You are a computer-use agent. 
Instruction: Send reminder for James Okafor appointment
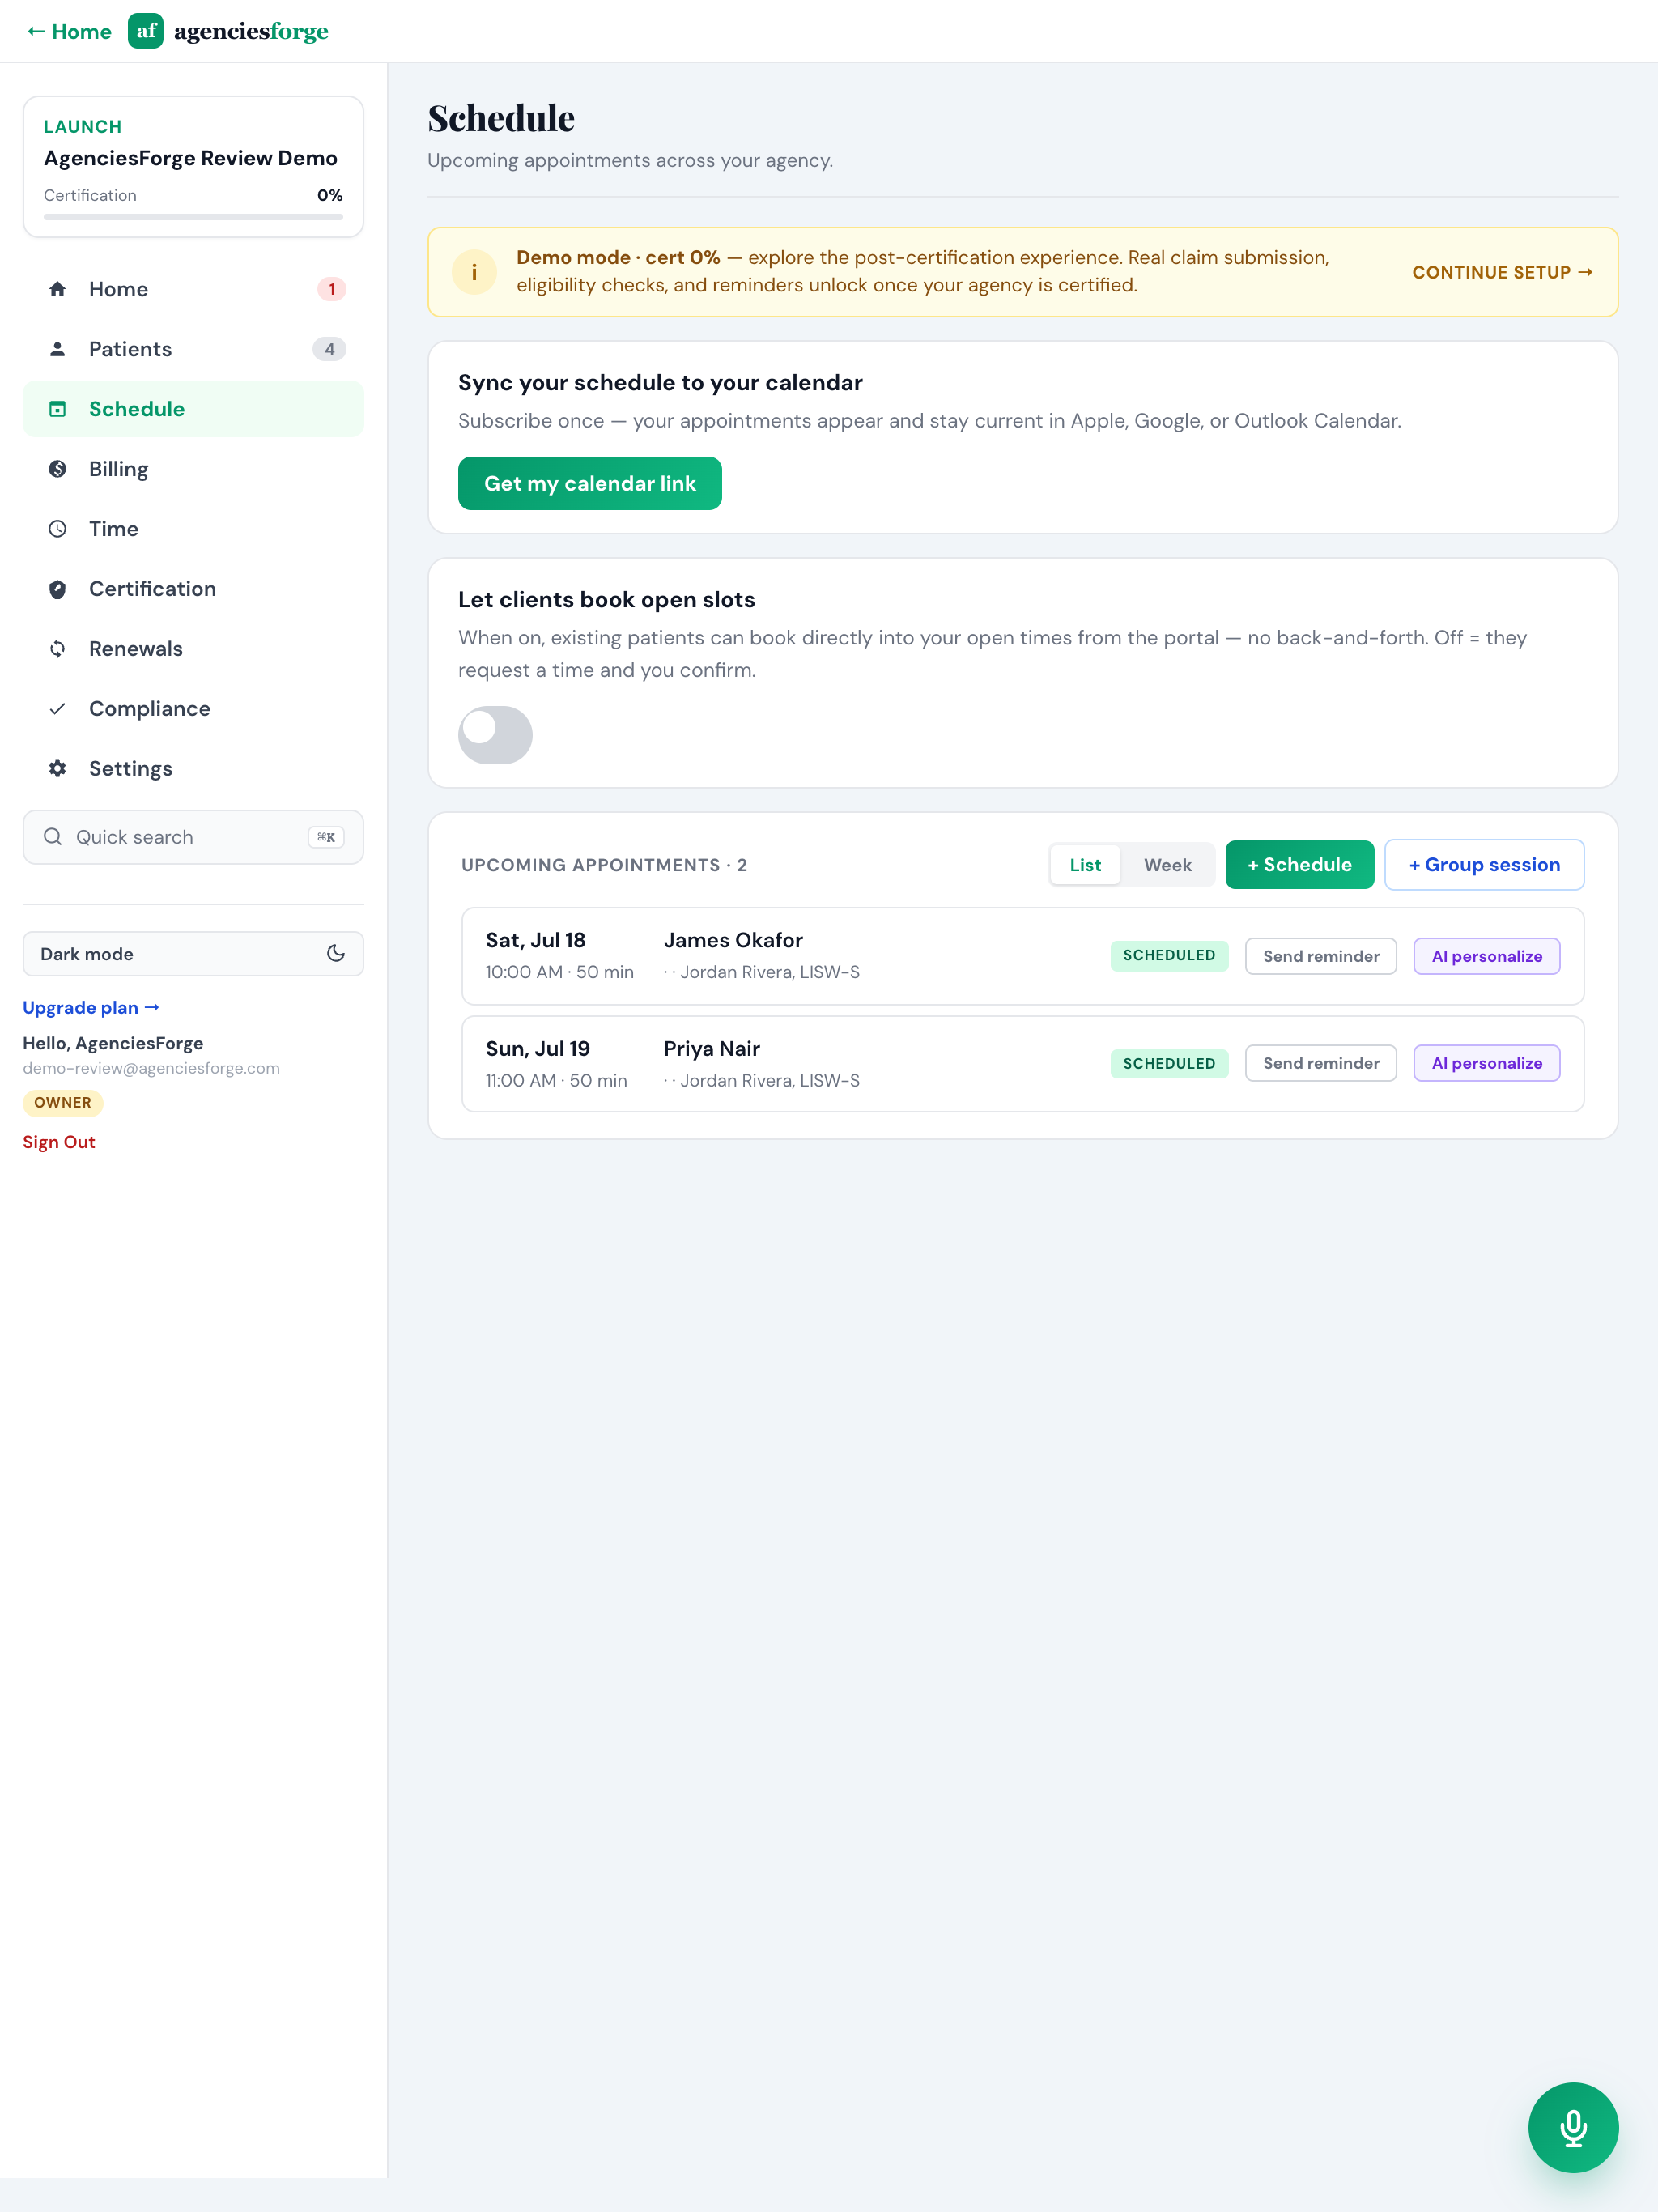point(1320,956)
